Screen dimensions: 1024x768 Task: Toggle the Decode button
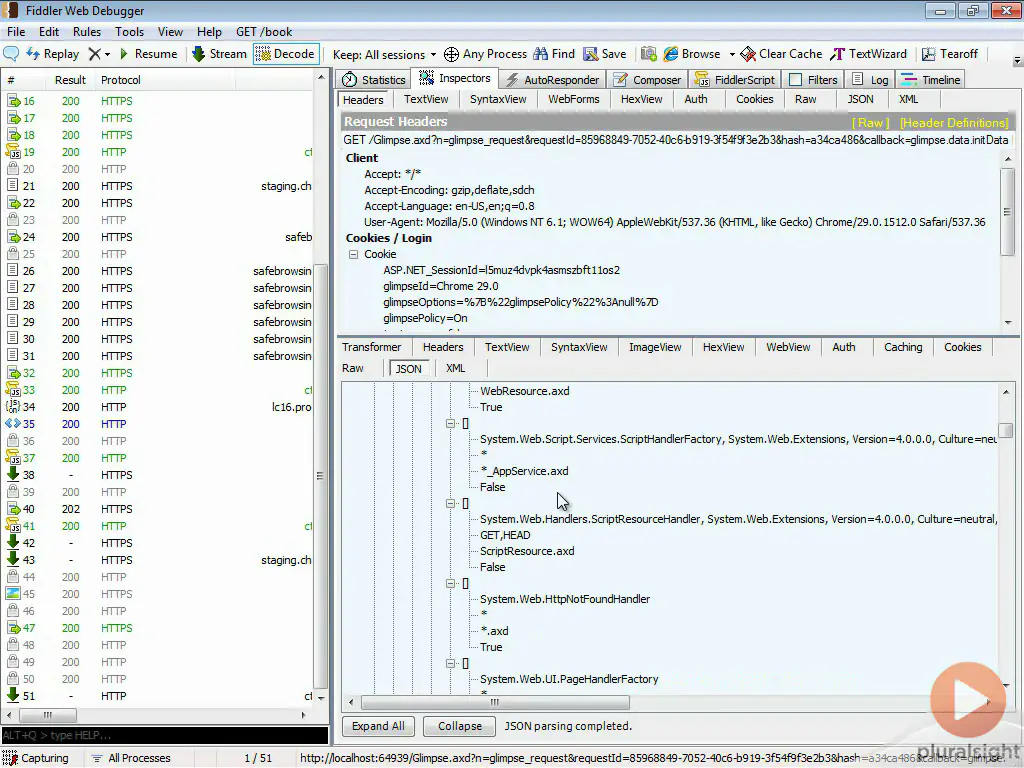285,54
